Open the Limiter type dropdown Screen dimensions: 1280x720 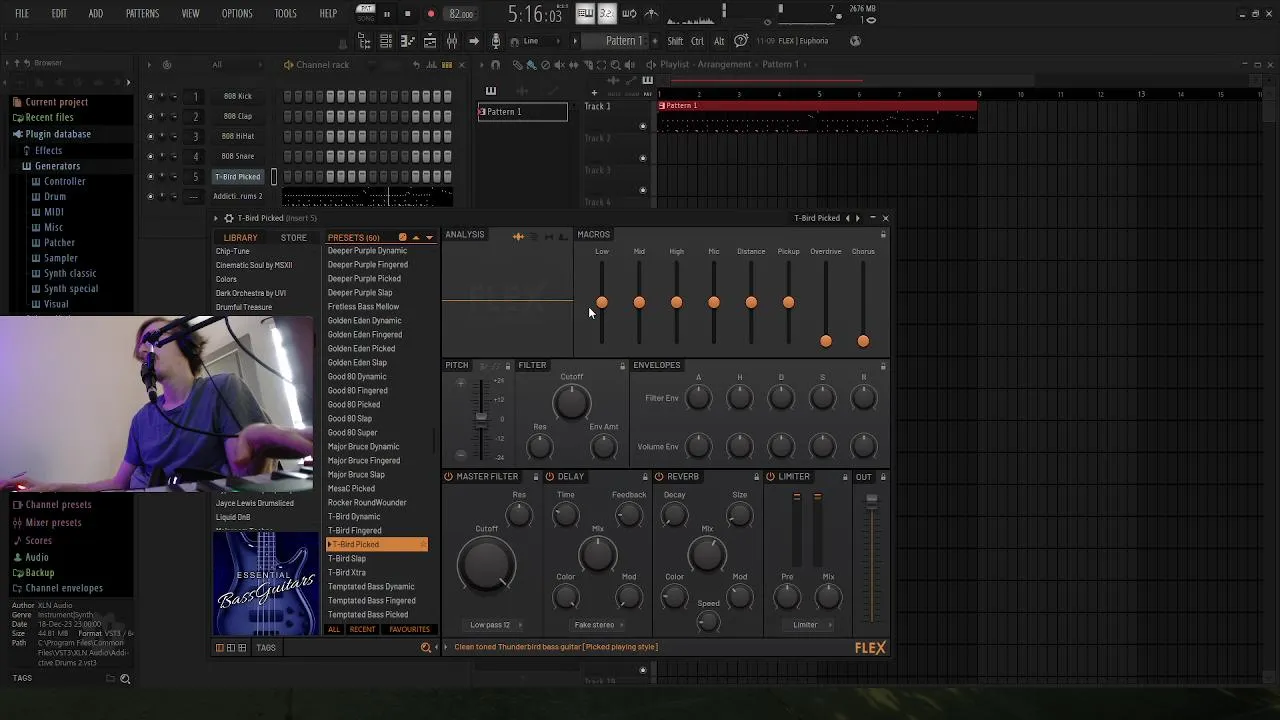click(808, 625)
